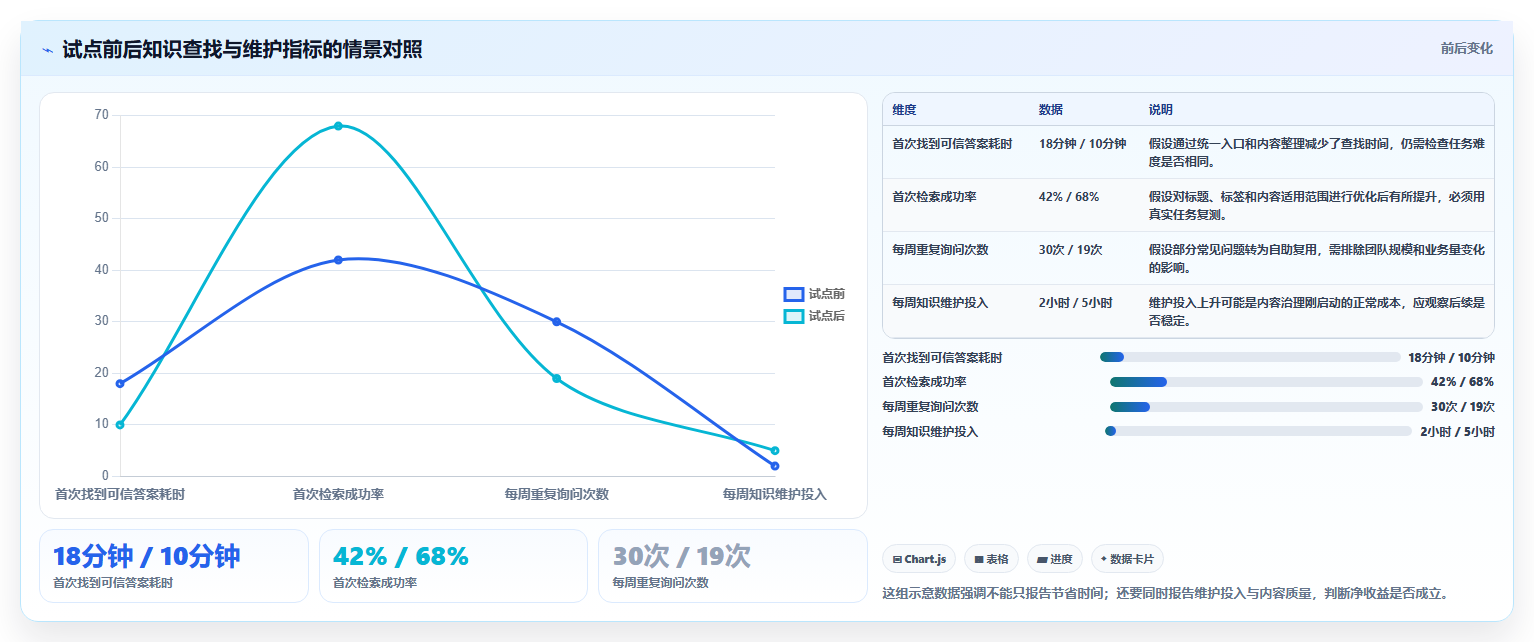Click the 试点前 data point at 42

pos(338,260)
